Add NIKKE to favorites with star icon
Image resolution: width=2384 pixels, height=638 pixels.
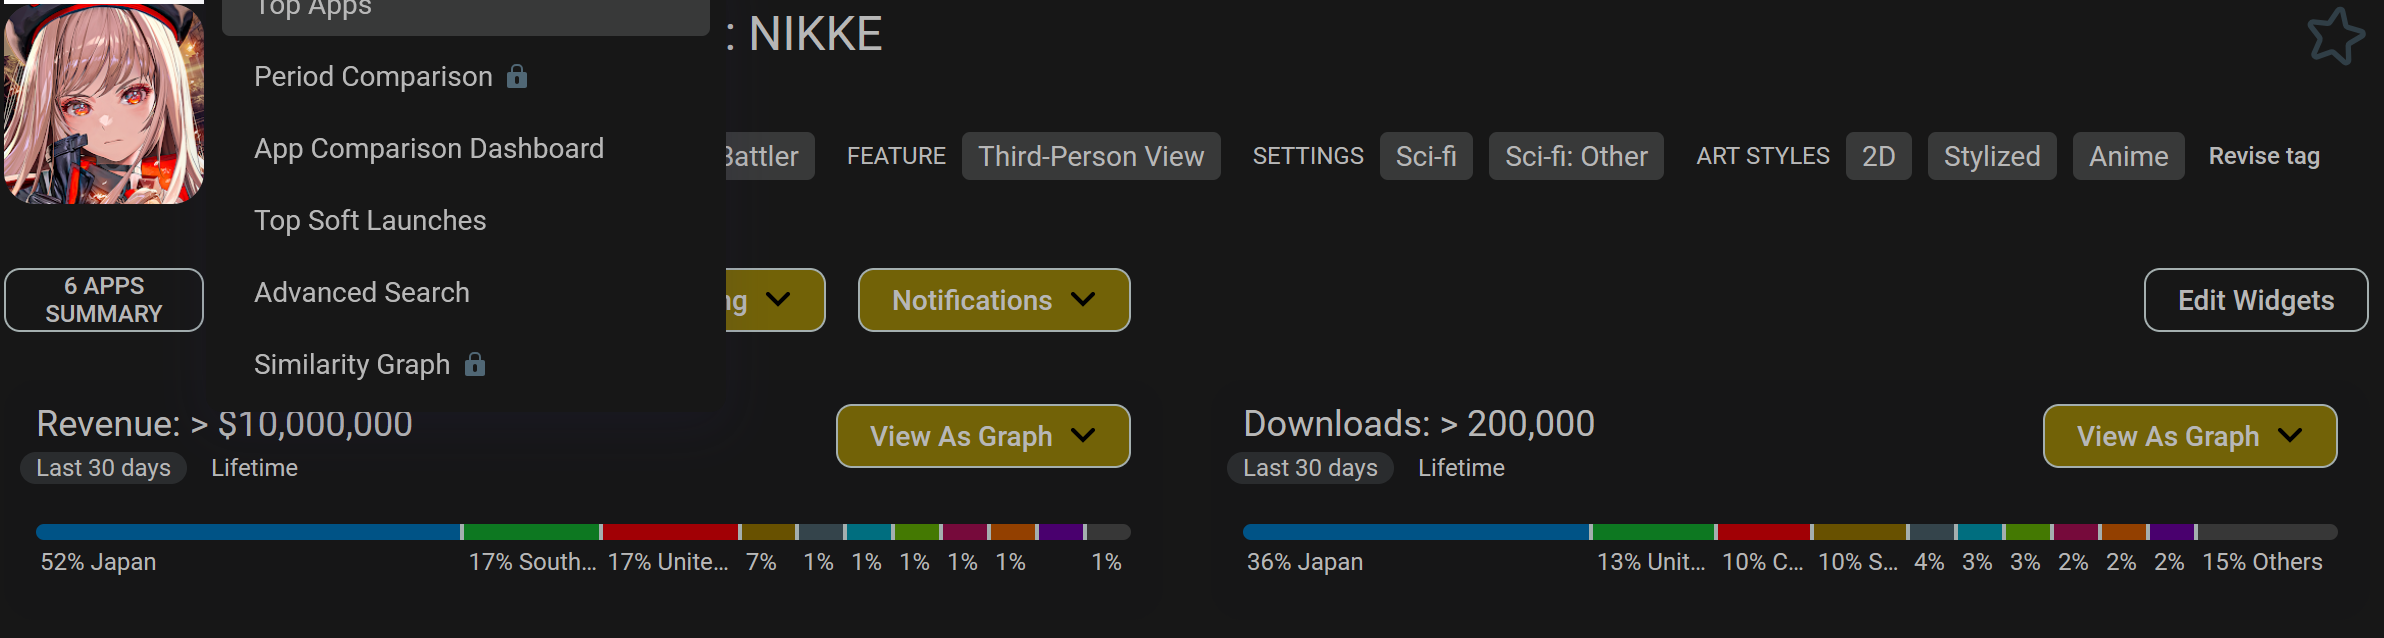pyautogui.click(x=2336, y=36)
